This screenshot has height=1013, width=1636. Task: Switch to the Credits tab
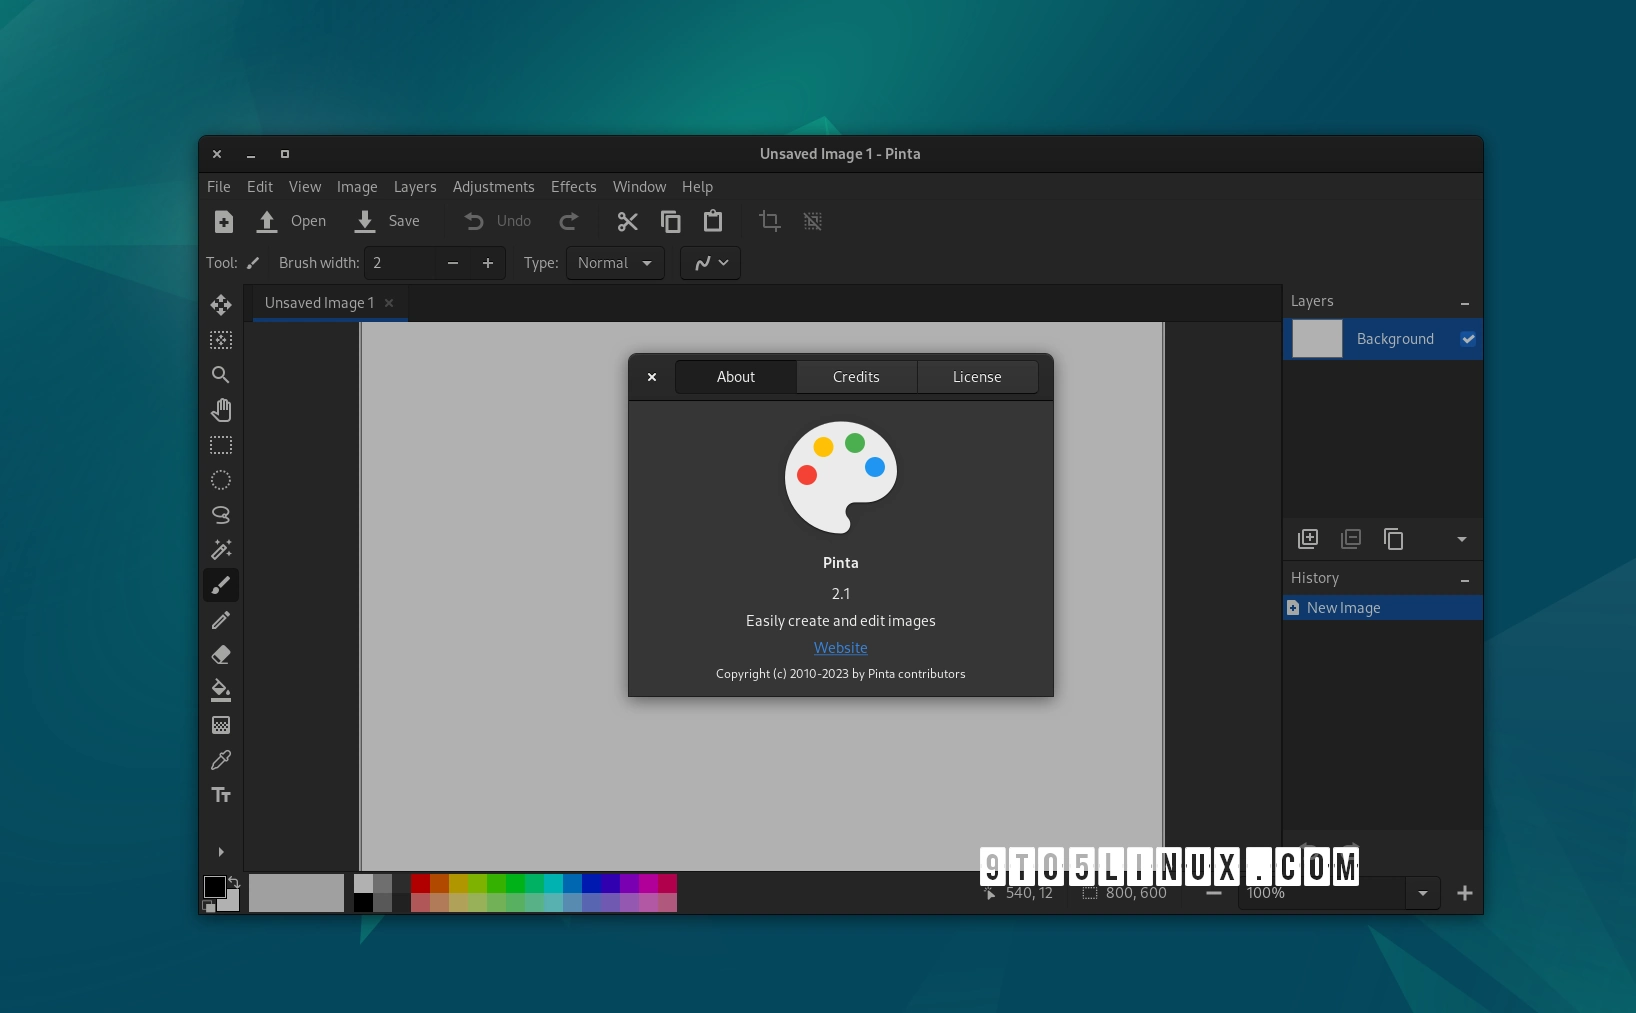click(856, 377)
